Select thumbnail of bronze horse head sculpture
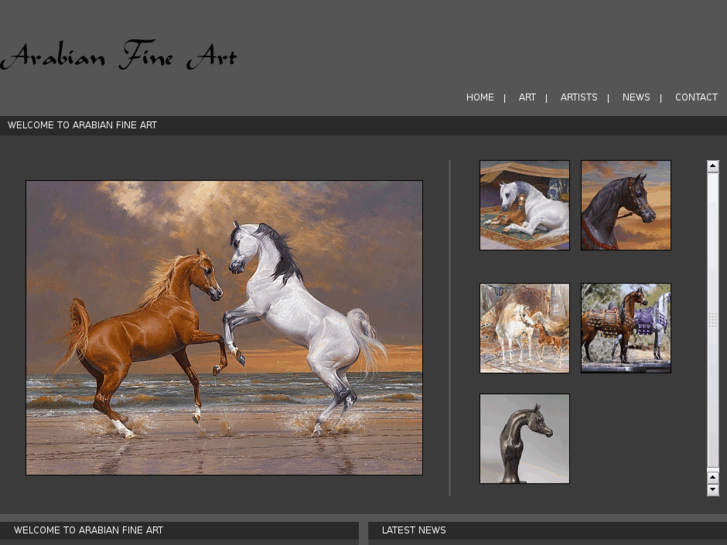The height and width of the screenshot is (545, 727). click(x=524, y=439)
